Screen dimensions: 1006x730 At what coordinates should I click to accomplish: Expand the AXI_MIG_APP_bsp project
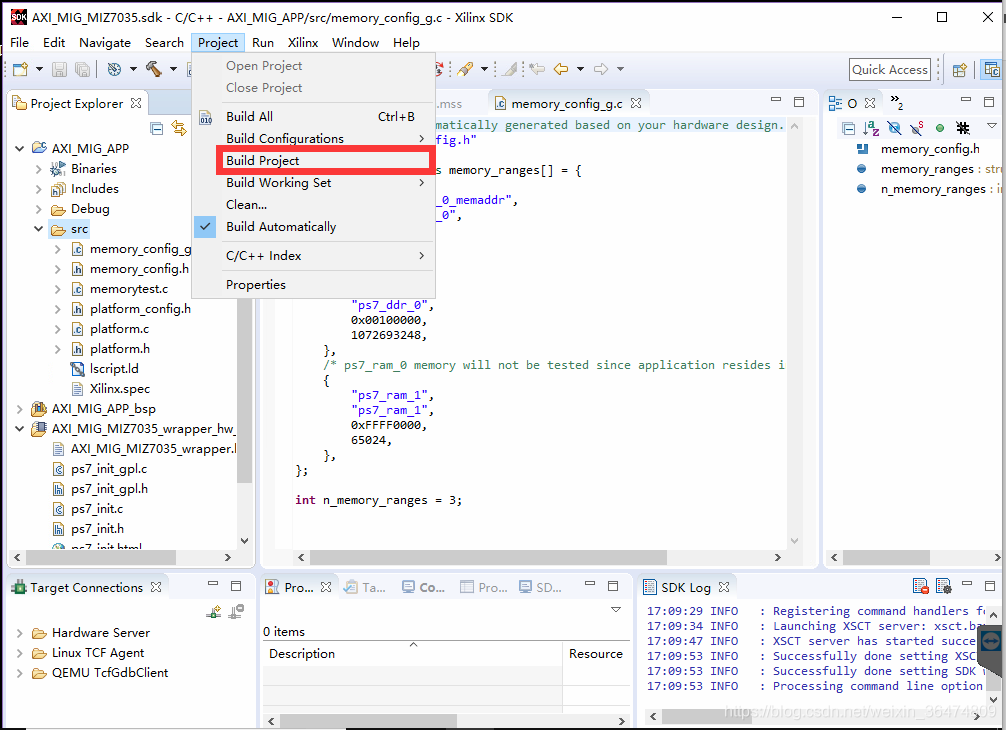tap(20, 409)
